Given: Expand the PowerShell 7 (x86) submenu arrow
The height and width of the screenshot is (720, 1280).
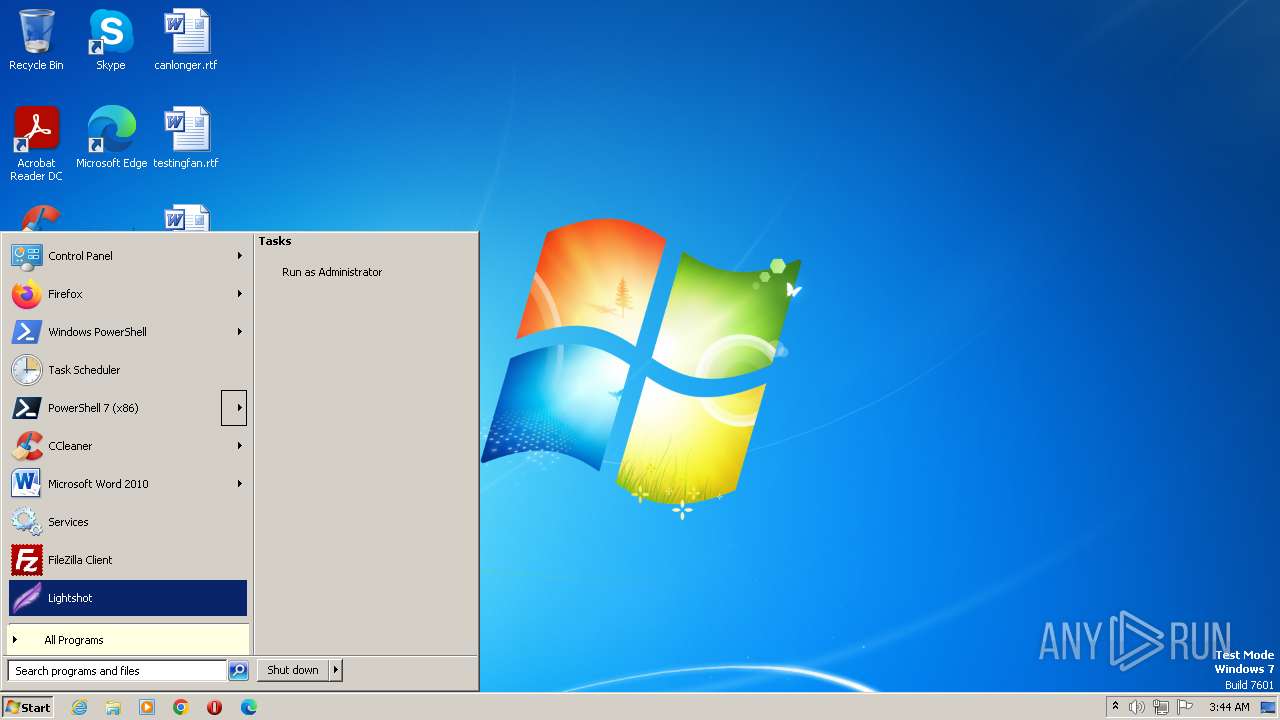Looking at the screenshot, I should [234, 408].
